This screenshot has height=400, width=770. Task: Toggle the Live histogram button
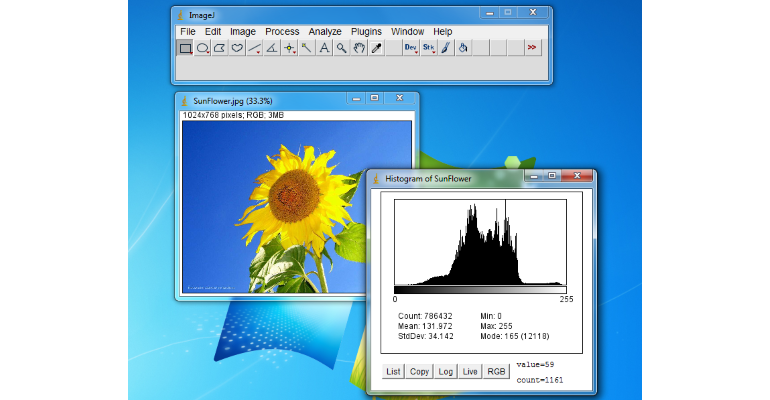pos(470,372)
